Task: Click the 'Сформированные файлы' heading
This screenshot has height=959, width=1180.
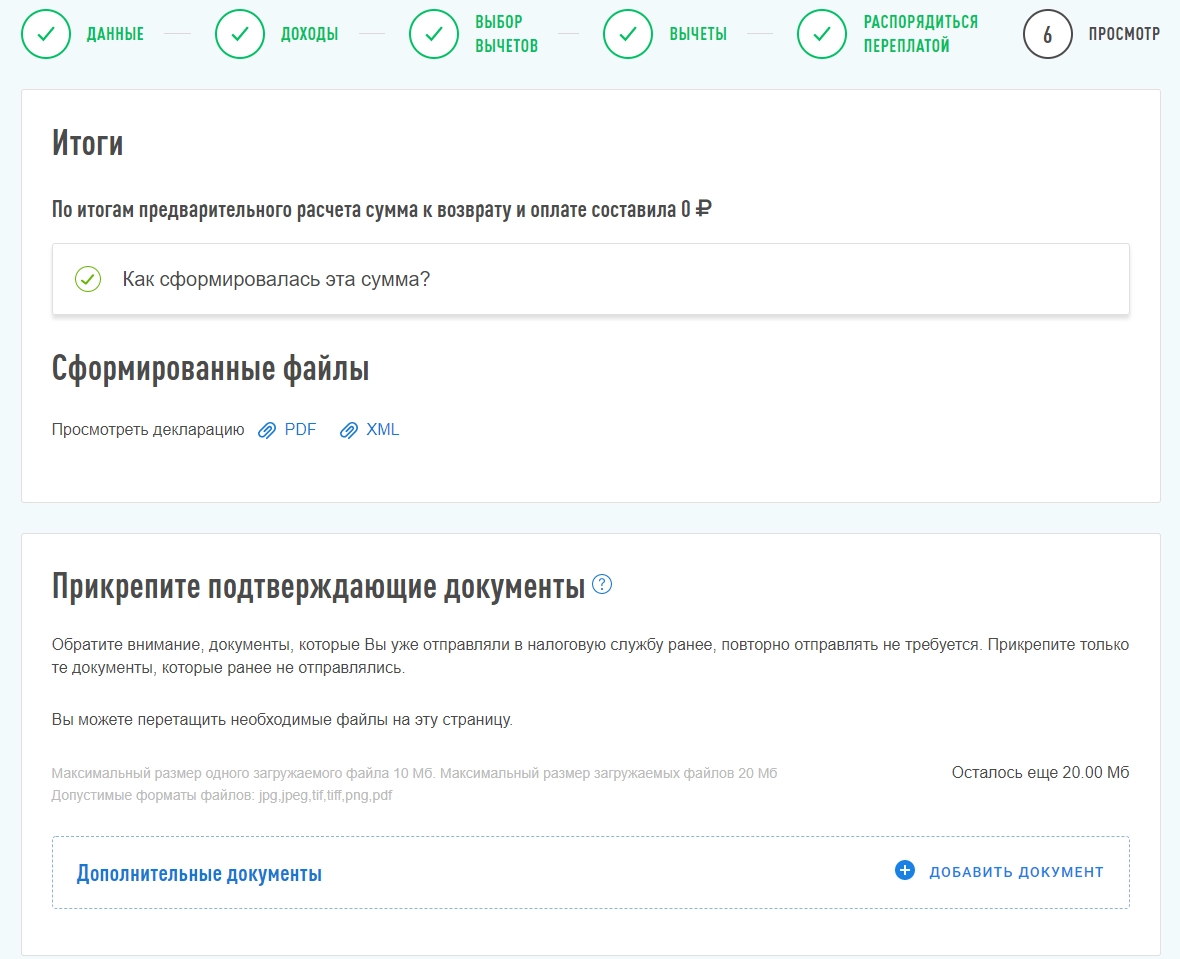Action: pyautogui.click(x=211, y=369)
